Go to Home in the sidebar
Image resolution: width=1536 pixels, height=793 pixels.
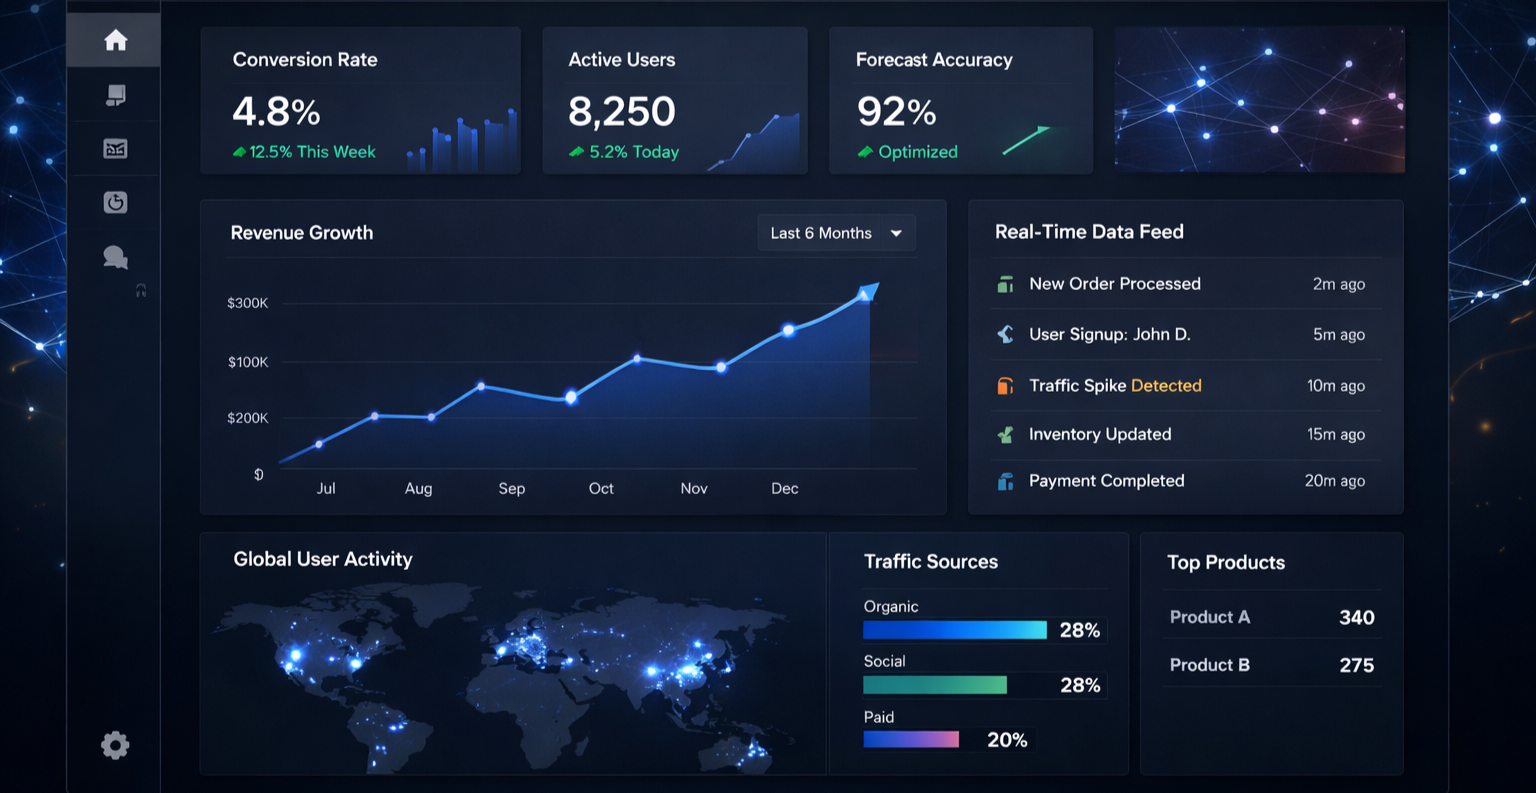115,40
